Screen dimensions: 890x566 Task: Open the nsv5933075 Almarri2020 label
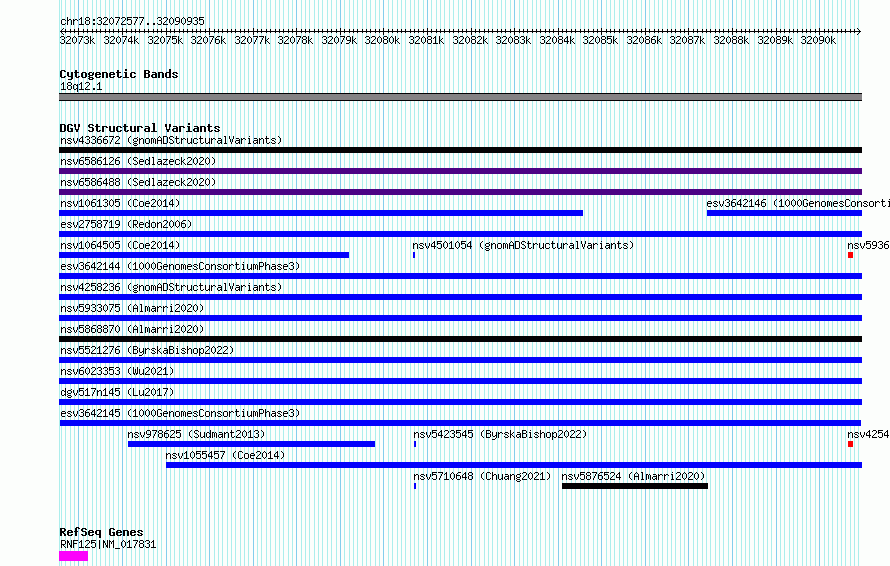[x=132, y=308]
